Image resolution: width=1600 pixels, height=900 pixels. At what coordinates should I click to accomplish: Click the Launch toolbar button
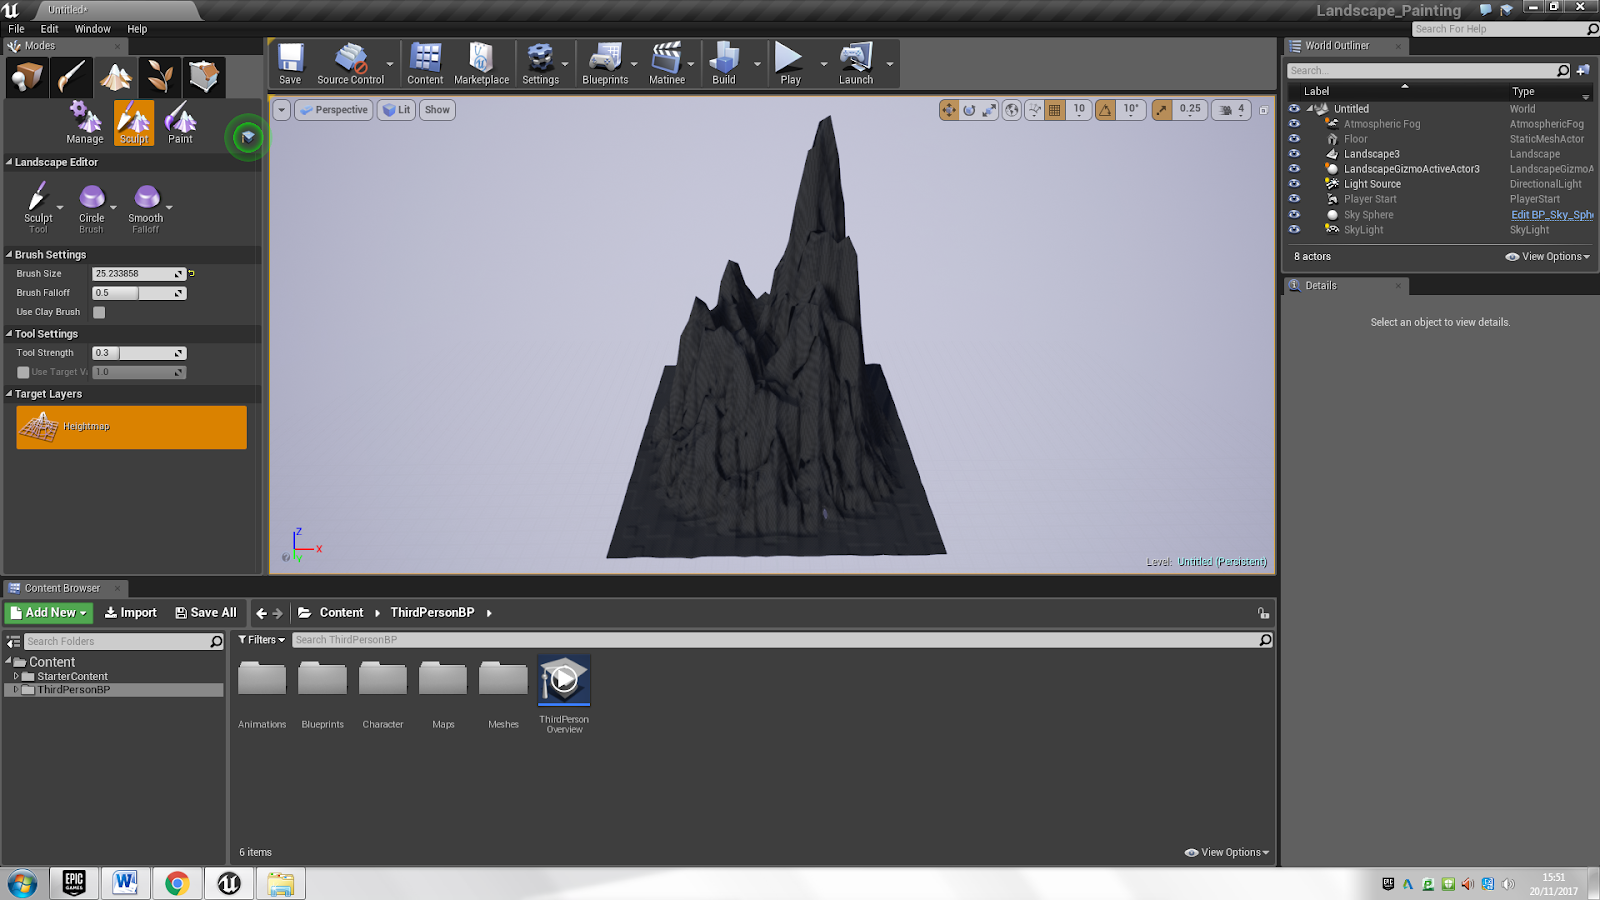click(856, 64)
